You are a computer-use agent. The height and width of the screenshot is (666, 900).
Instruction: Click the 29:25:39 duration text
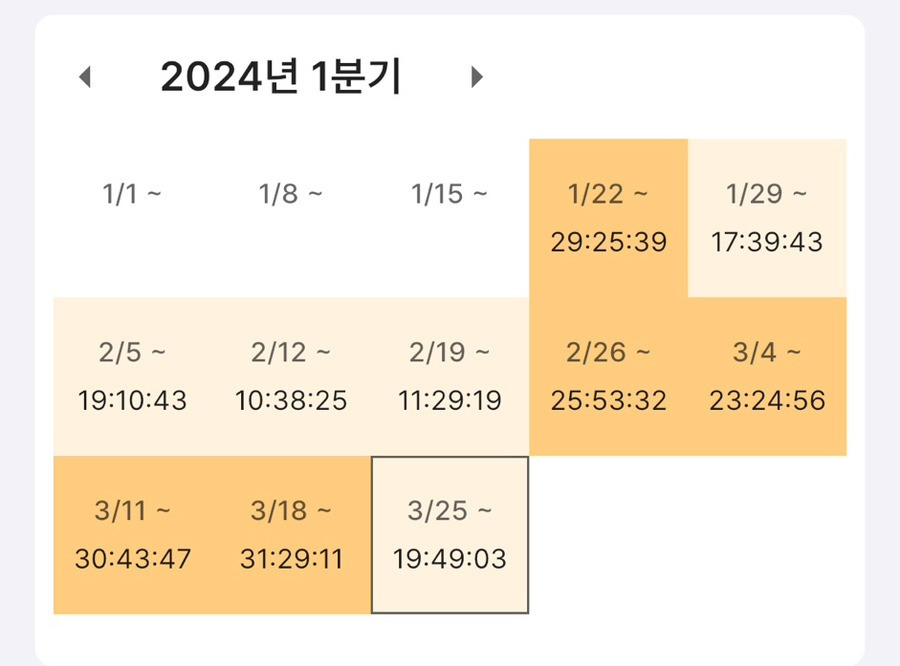(x=608, y=243)
